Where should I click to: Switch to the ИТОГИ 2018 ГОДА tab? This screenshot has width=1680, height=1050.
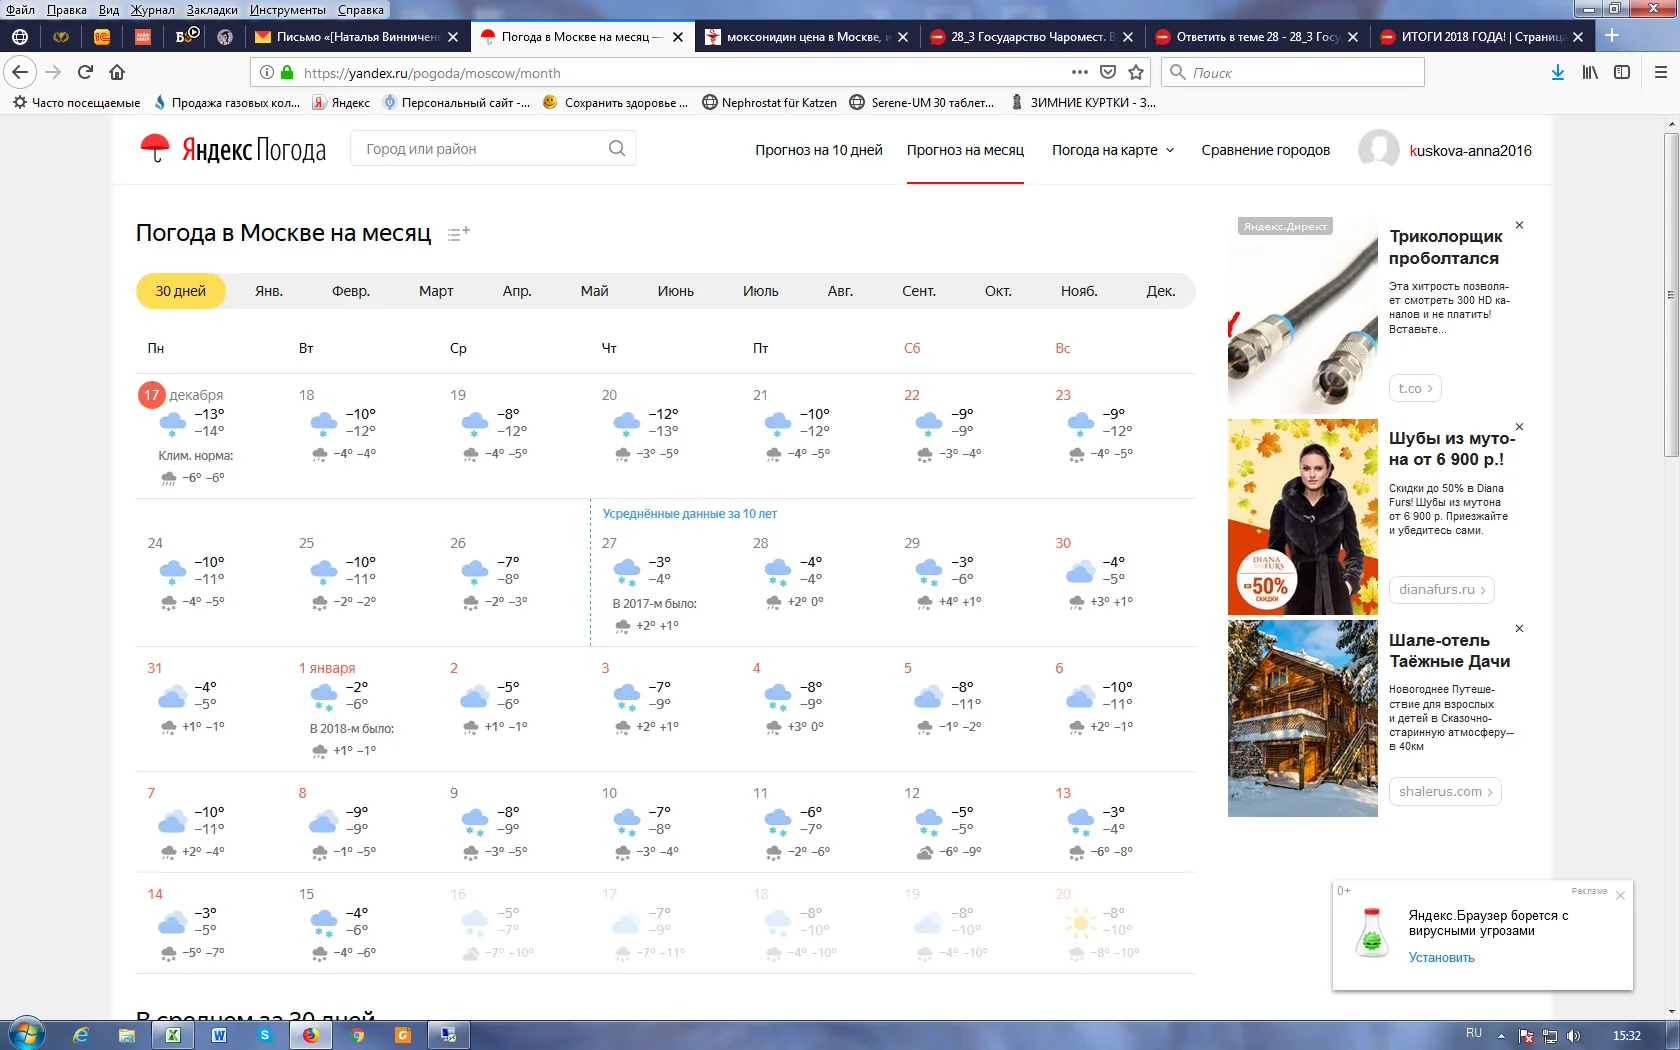coord(1482,37)
